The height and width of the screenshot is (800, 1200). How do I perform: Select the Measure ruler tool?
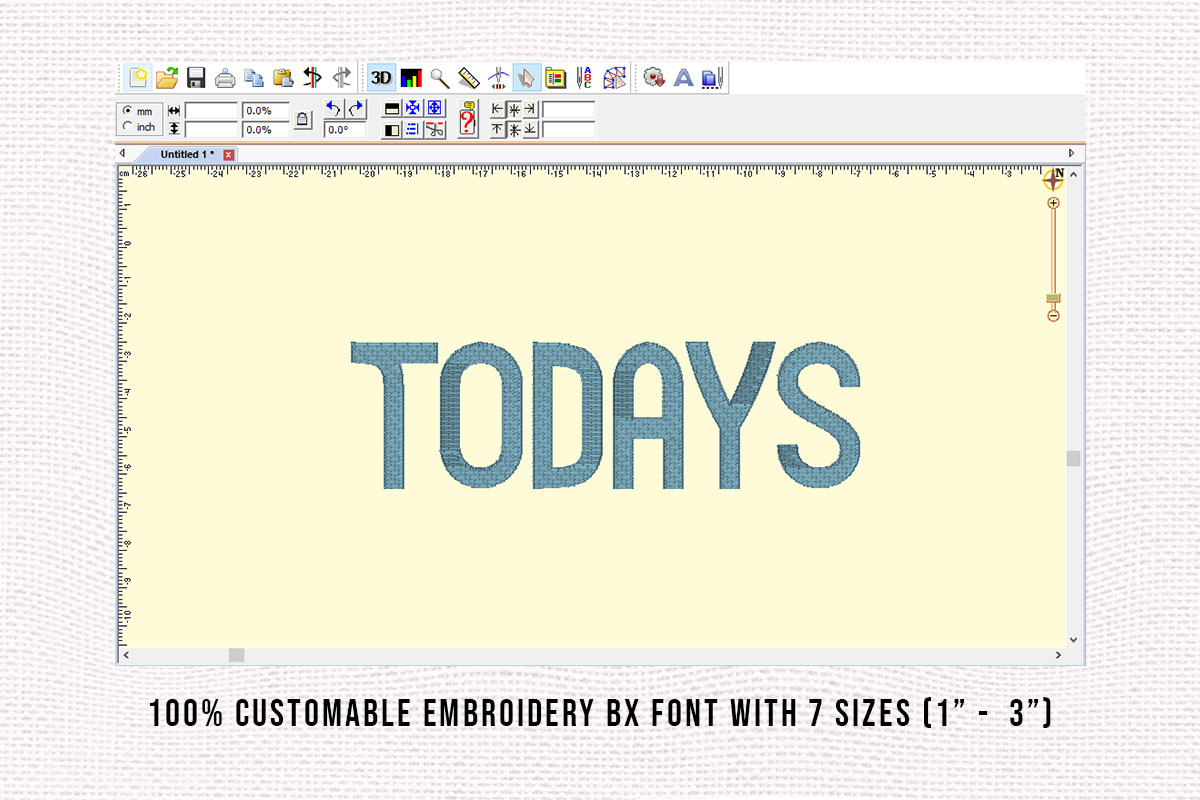(x=466, y=79)
